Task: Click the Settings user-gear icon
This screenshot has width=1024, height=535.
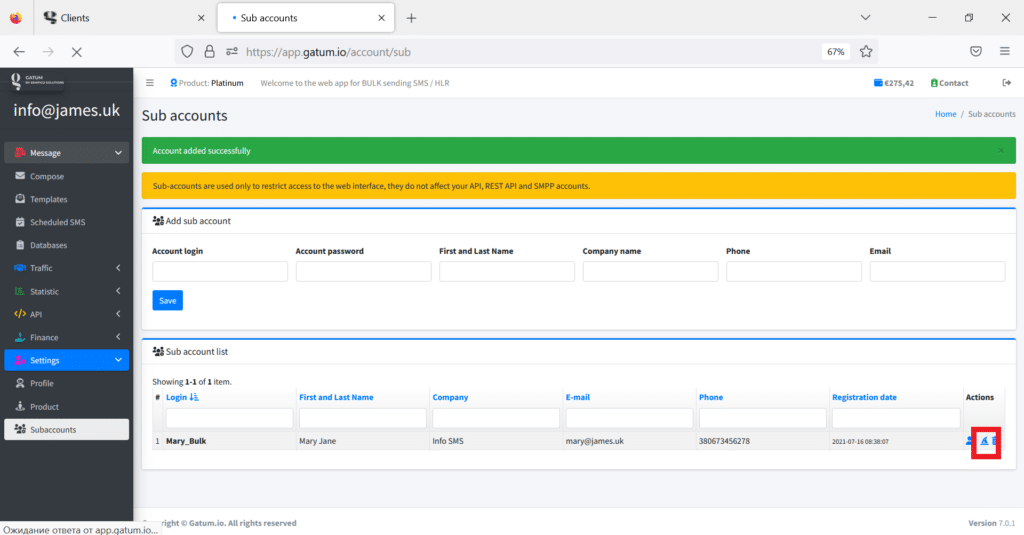Action: click(x=20, y=360)
